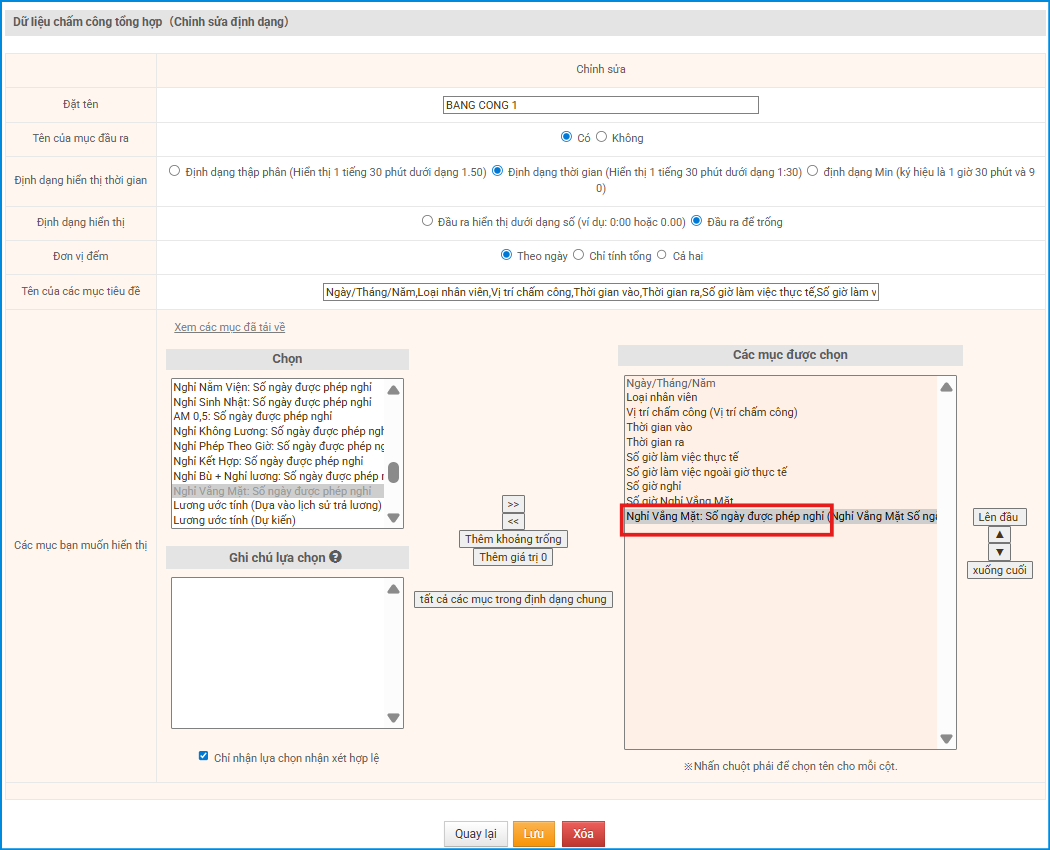Click the red Xóa button
The height and width of the screenshot is (850, 1050).
[583, 834]
